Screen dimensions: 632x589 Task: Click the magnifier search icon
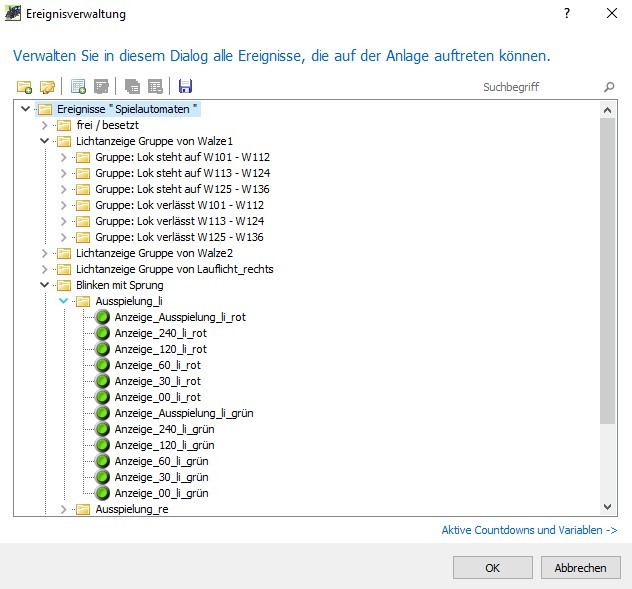click(x=609, y=87)
